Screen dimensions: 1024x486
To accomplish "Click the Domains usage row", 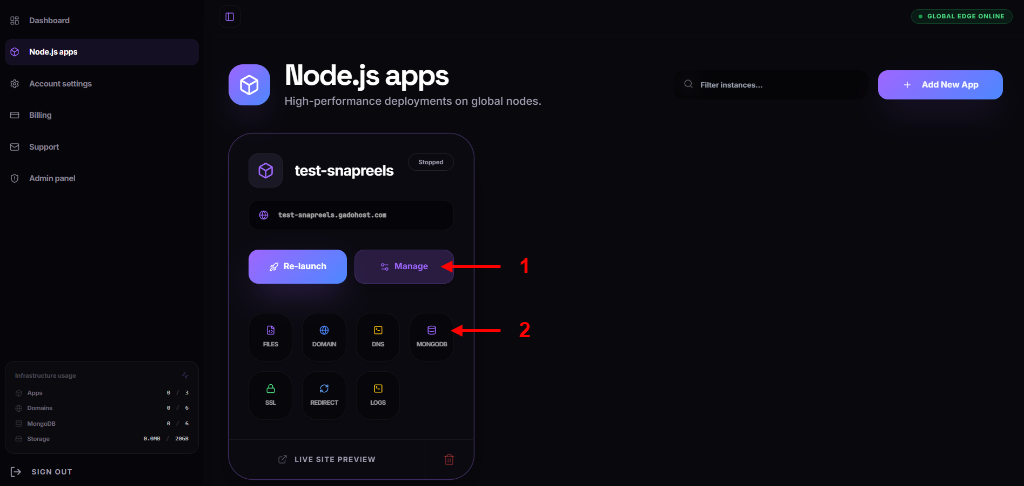I will point(103,408).
